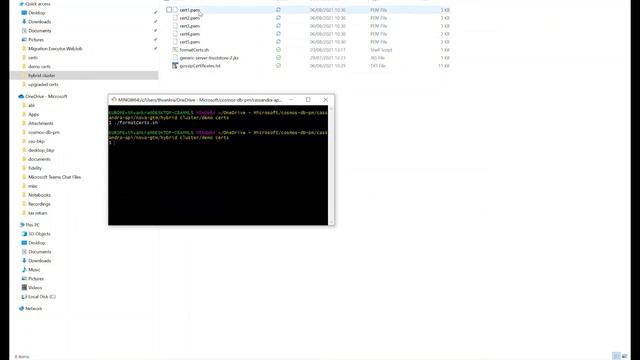Click the MINGW64 terminal title bar icon

pos(114,100)
